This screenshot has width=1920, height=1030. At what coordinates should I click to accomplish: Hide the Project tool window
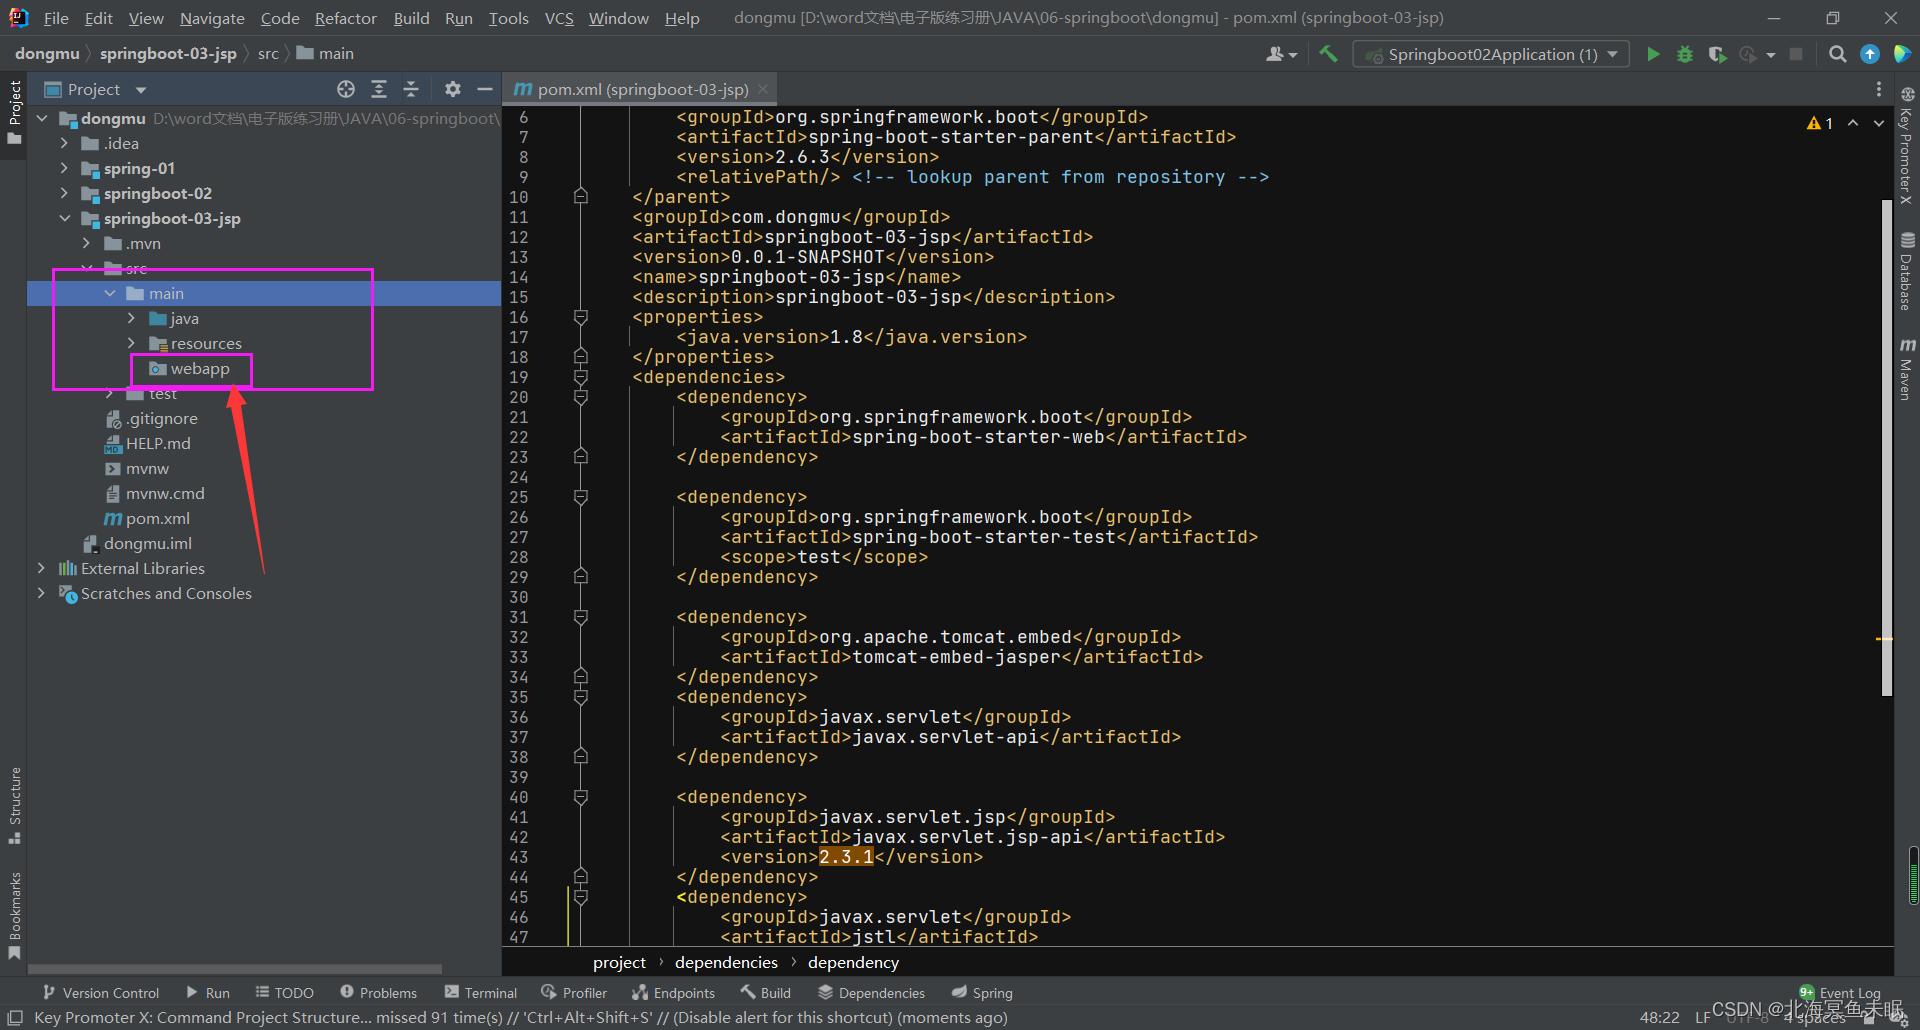[485, 89]
